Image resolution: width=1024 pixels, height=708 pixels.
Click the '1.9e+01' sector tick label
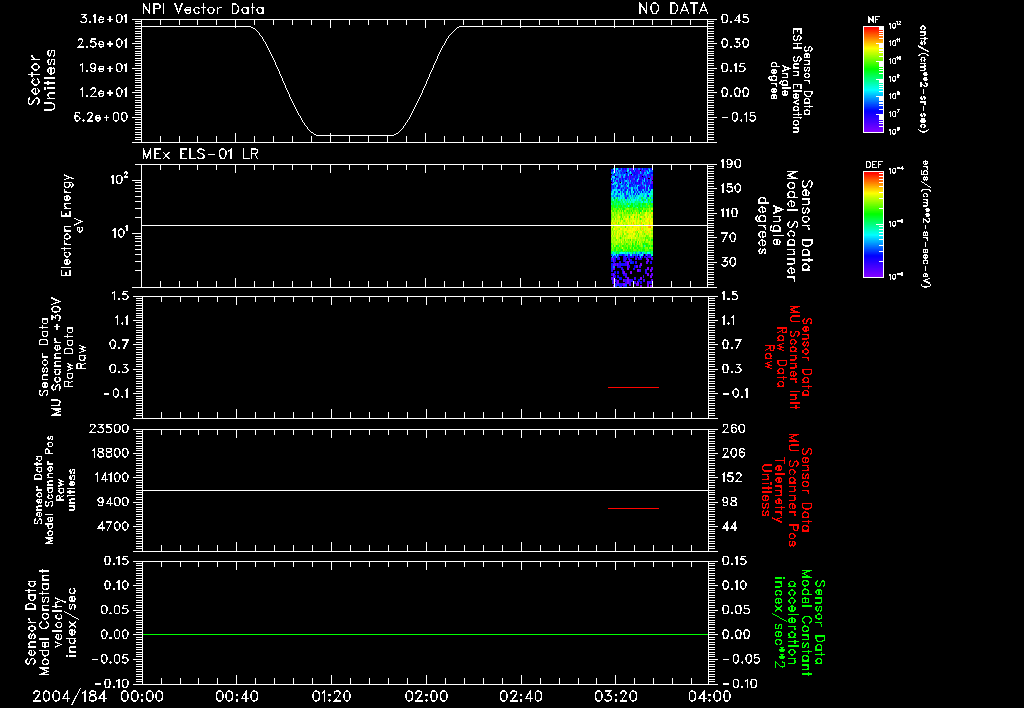pos(104,68)
